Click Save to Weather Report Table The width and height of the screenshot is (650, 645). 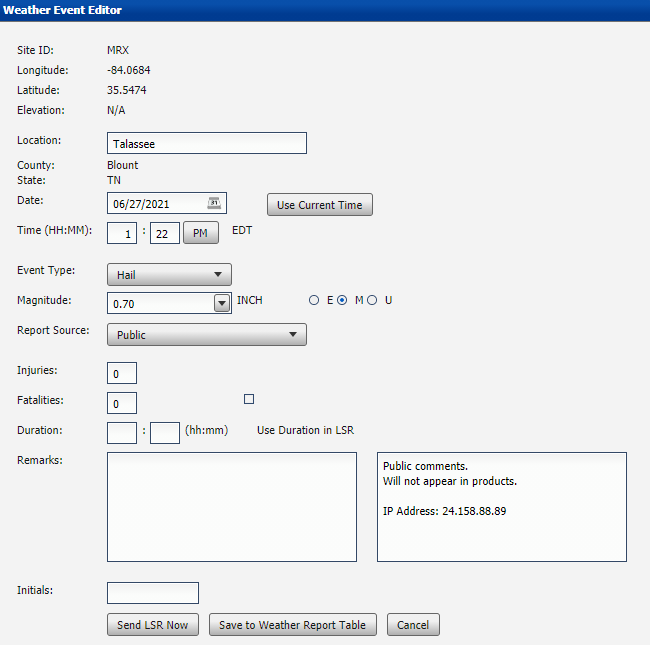(x=293, y=625)
